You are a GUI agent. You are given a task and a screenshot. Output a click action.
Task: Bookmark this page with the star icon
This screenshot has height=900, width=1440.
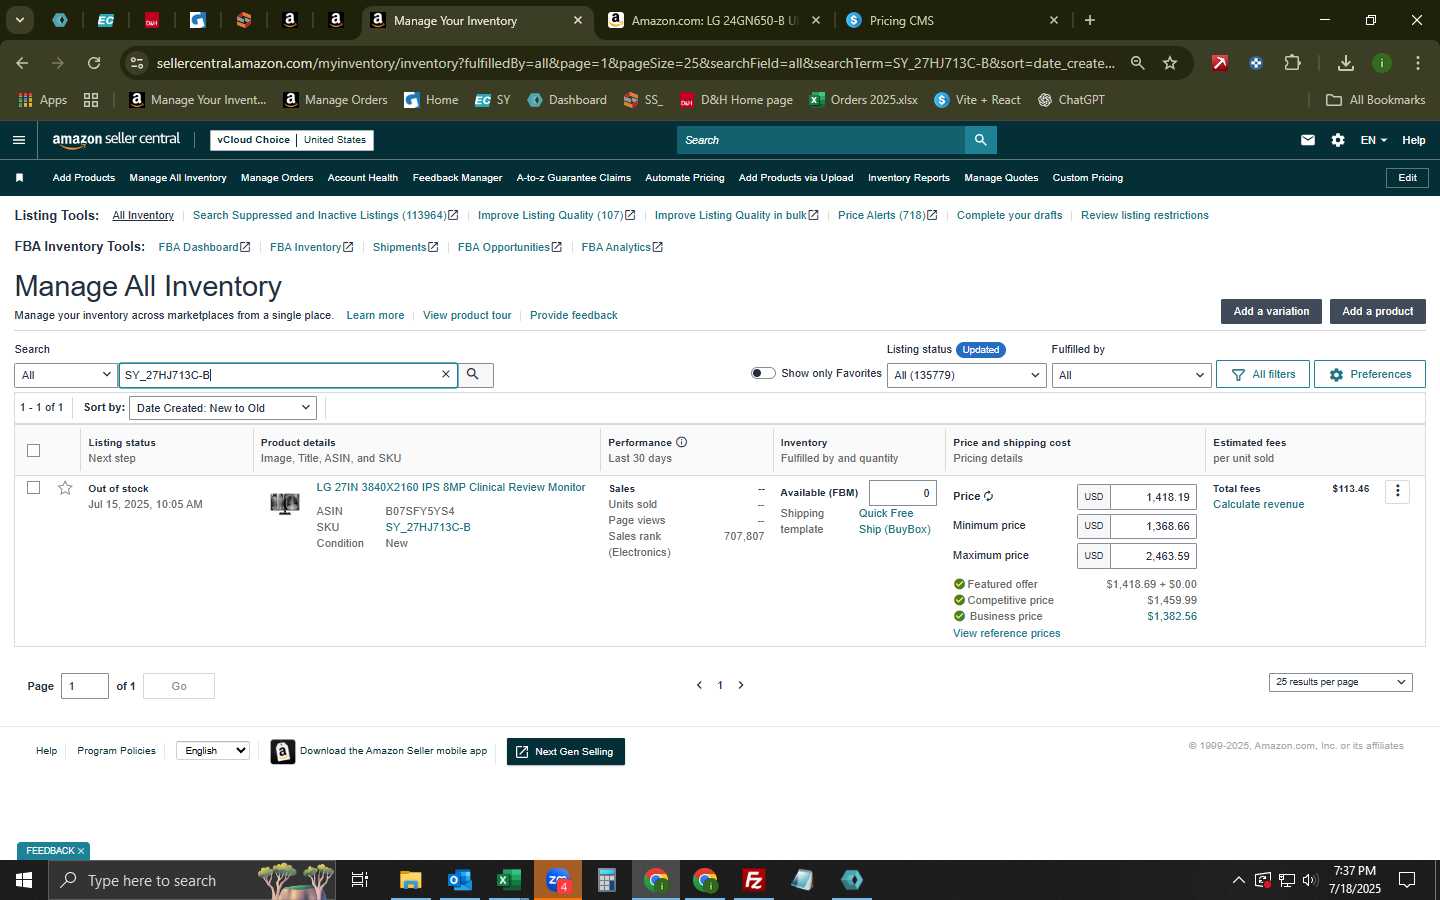(x=1170, y=63)
